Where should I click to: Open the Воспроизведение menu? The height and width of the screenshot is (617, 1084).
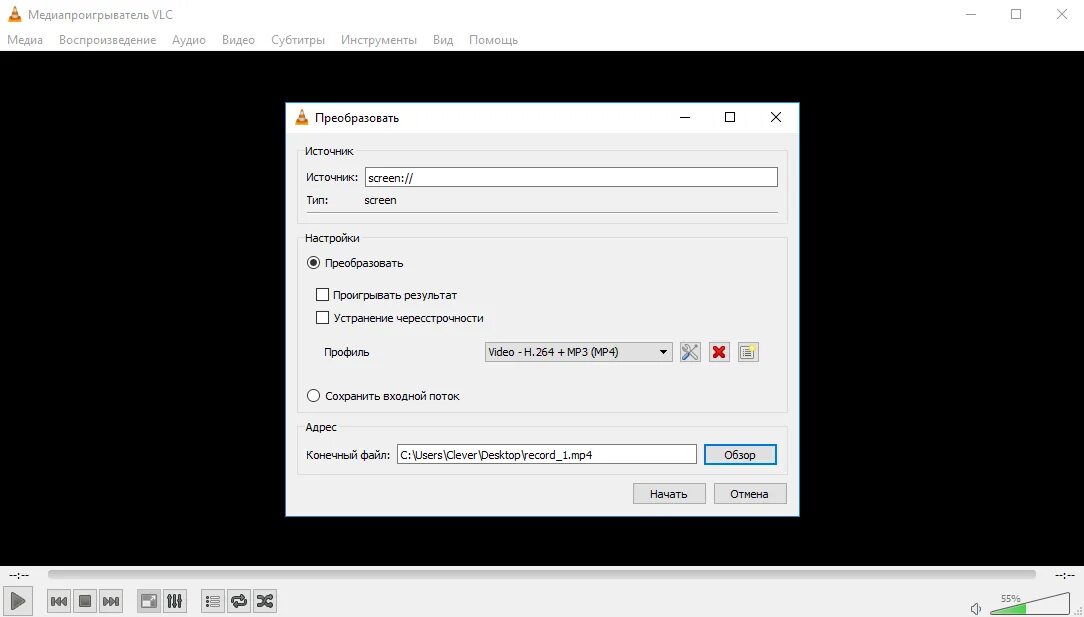[x=107, y=40]
